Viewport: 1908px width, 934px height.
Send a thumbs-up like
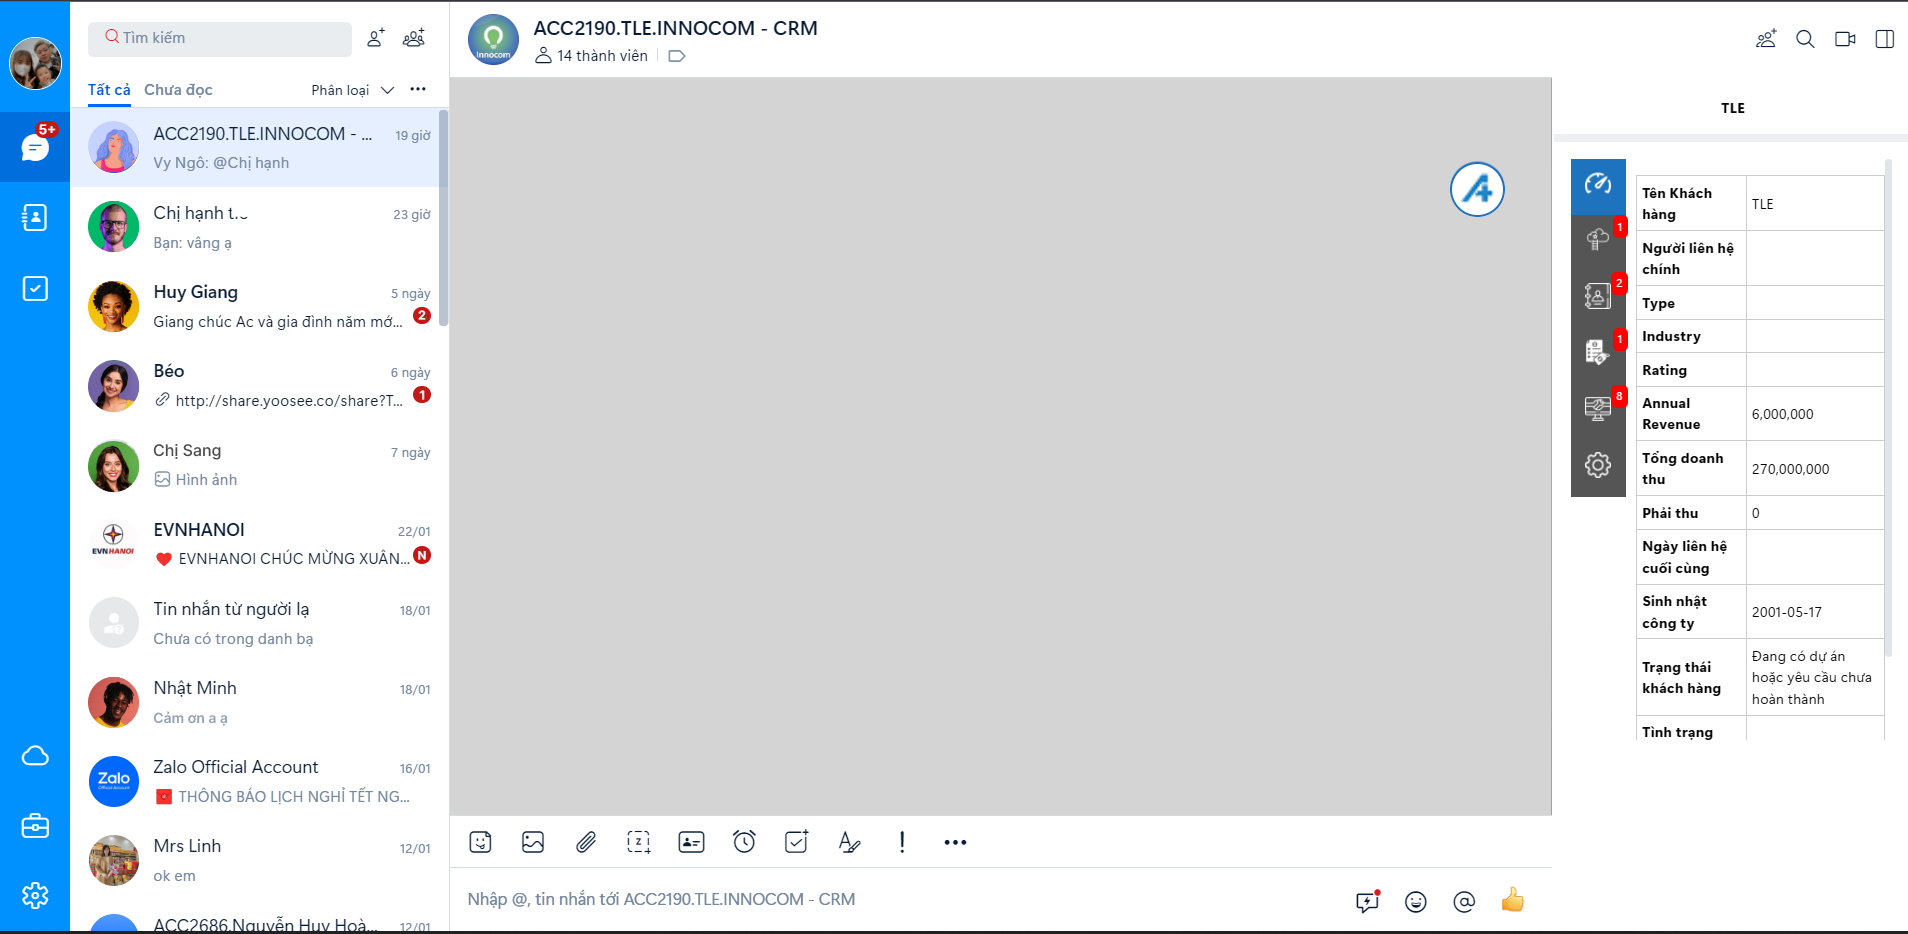[x=1513, y=900]
